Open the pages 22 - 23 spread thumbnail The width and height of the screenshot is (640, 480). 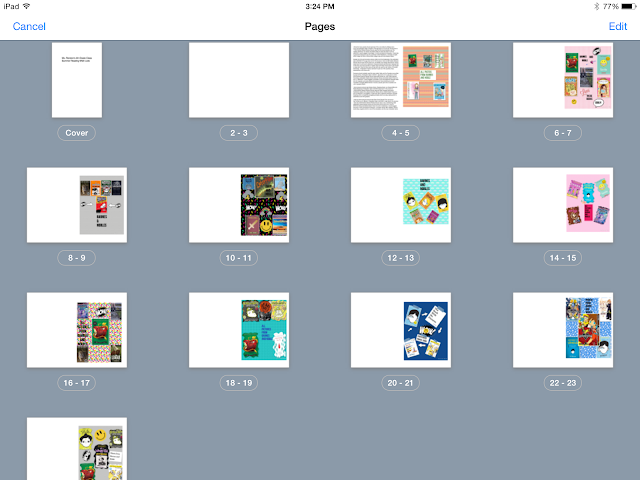pyautogui.click(x=563, y=330)
